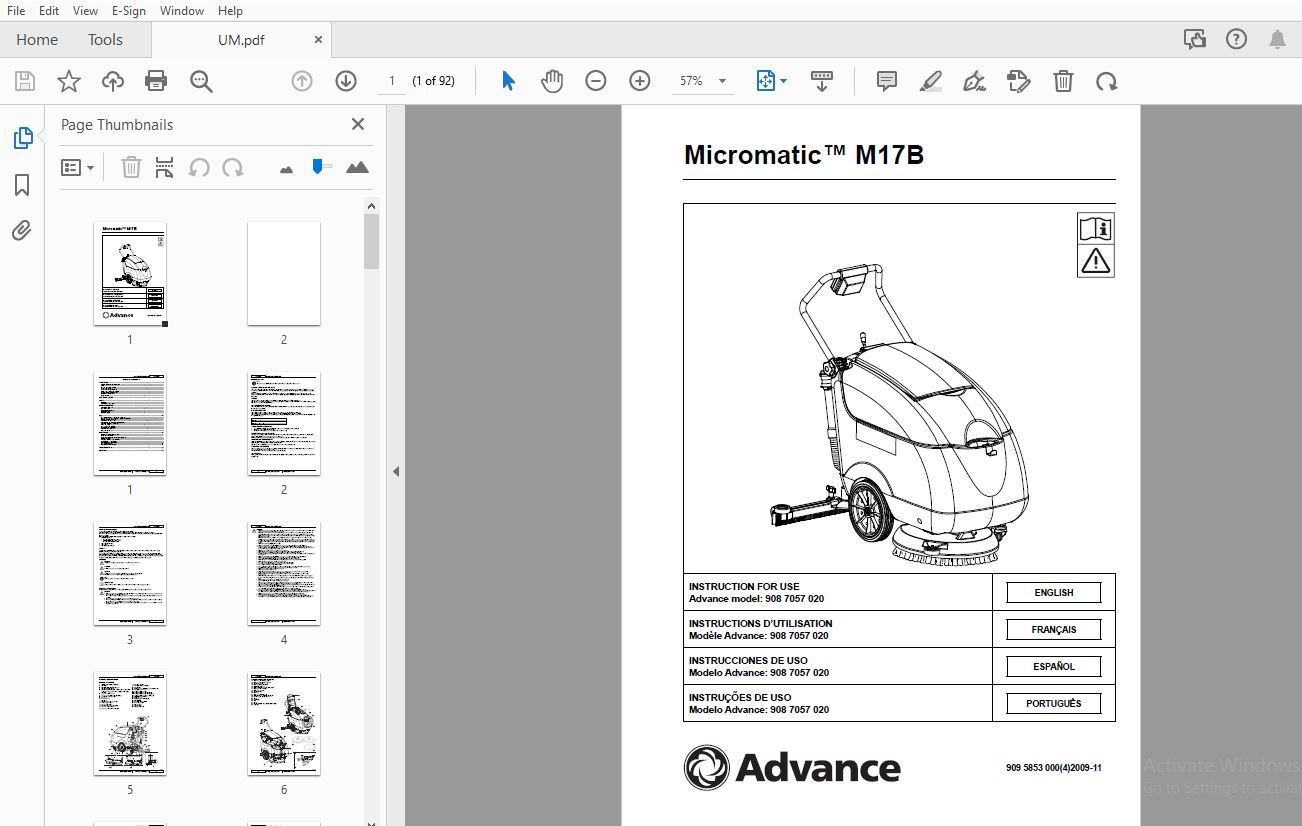The height and width of the screenshot is (826, 1302).
Task: Activate the Selection arrow tool
Action: click(x=508, y=82)
